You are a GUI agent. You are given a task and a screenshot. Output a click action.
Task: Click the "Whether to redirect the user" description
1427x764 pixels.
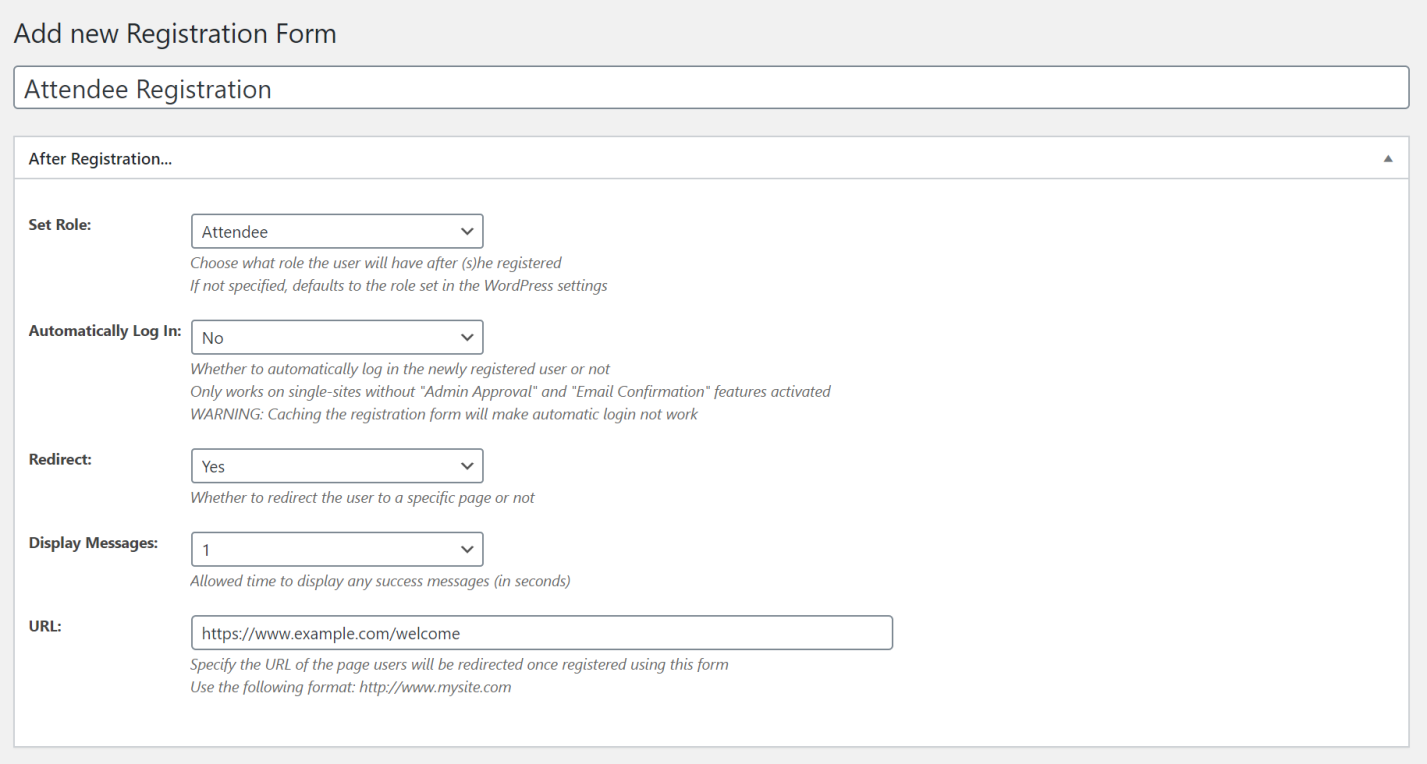362,498
